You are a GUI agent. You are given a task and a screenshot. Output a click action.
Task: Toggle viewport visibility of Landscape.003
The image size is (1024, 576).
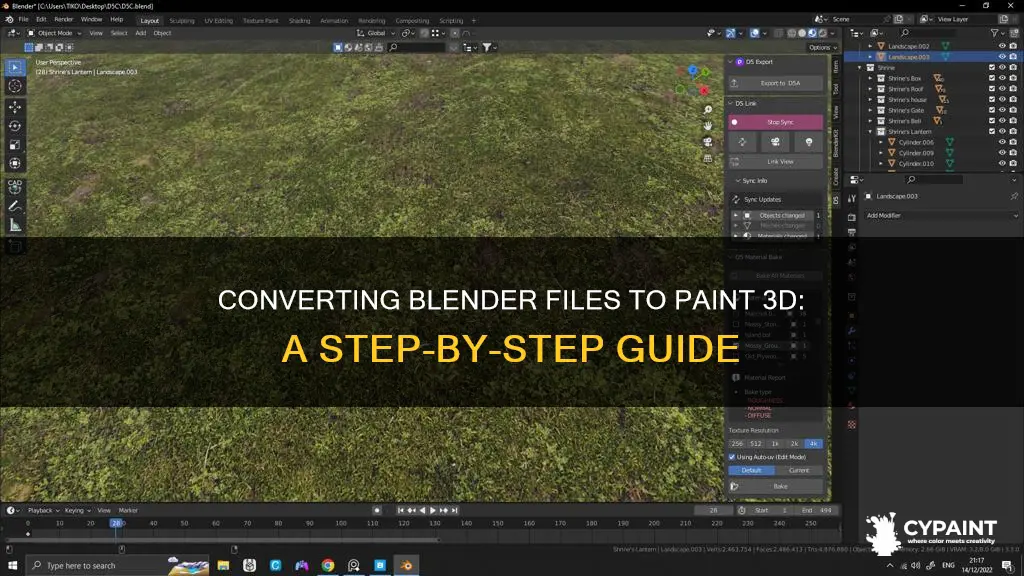coord(1002,57)
